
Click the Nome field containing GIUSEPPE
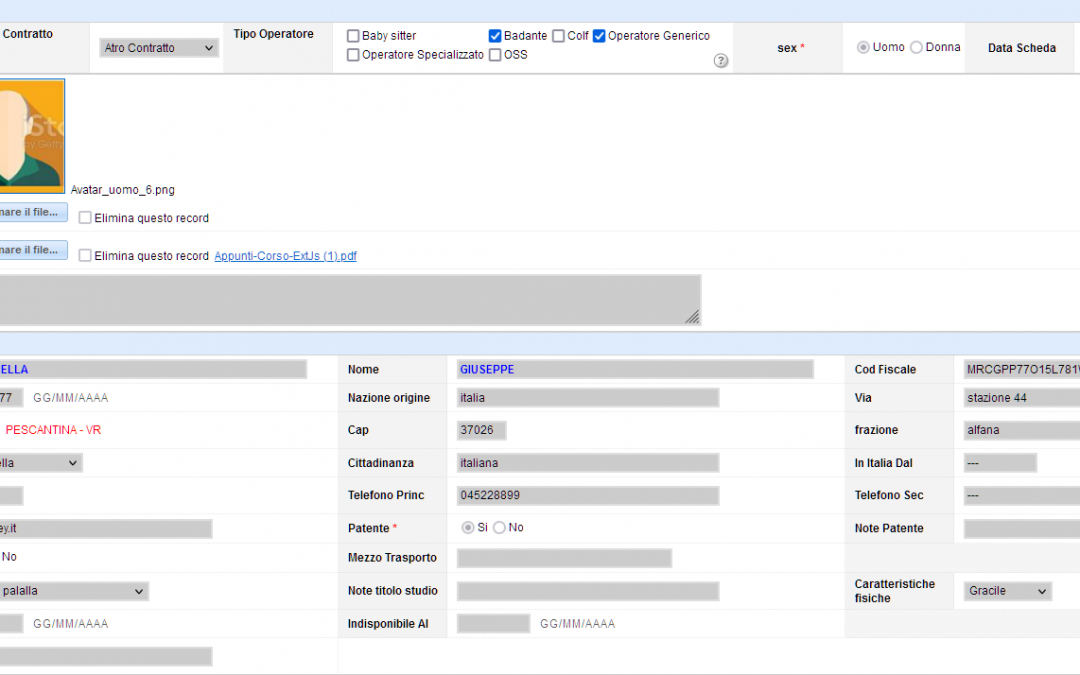634,370
